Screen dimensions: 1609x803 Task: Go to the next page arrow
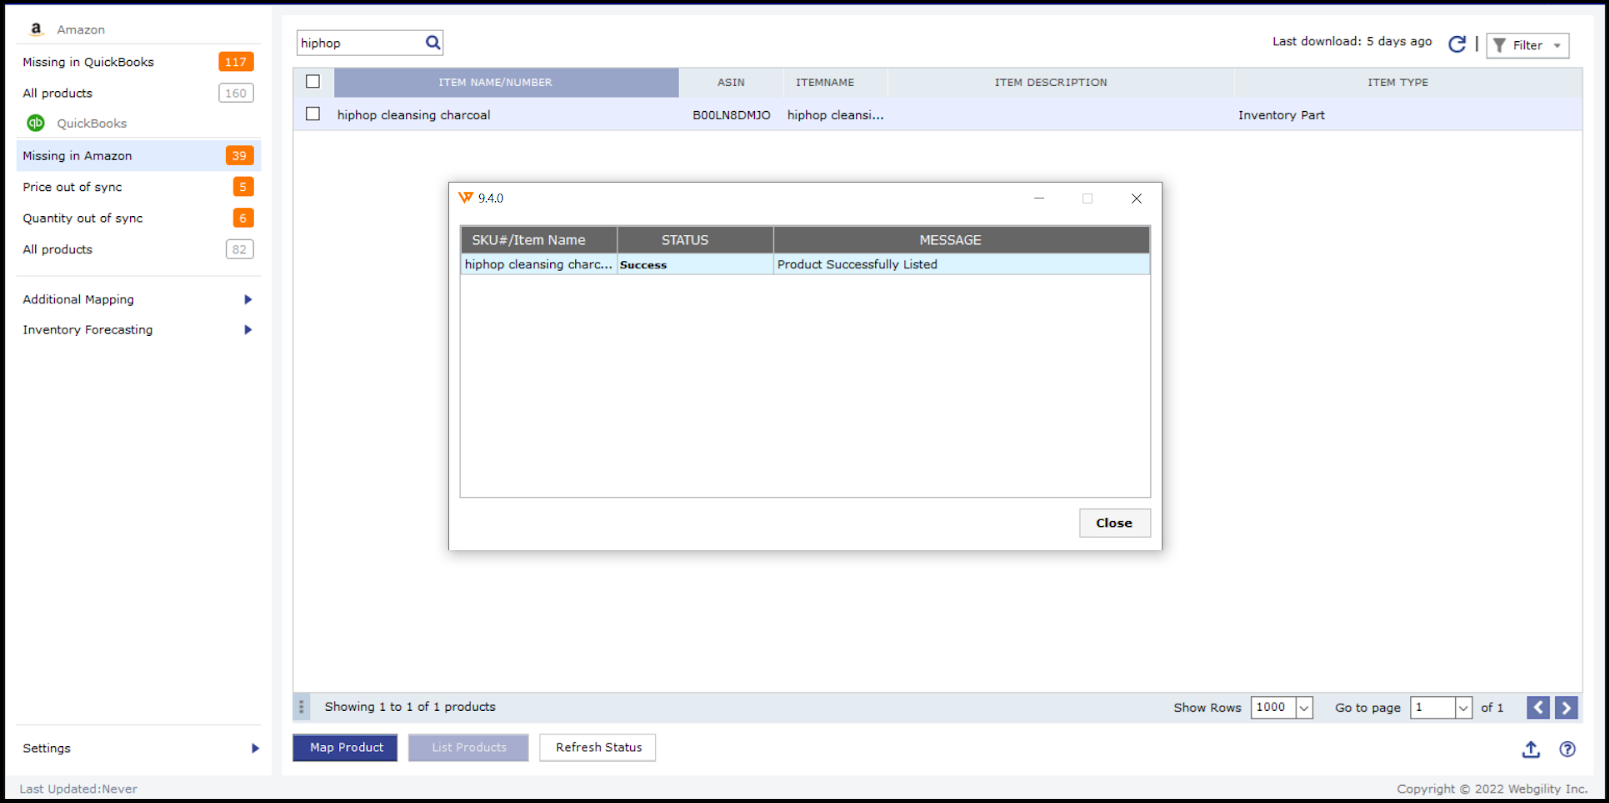click(1566, 708)
